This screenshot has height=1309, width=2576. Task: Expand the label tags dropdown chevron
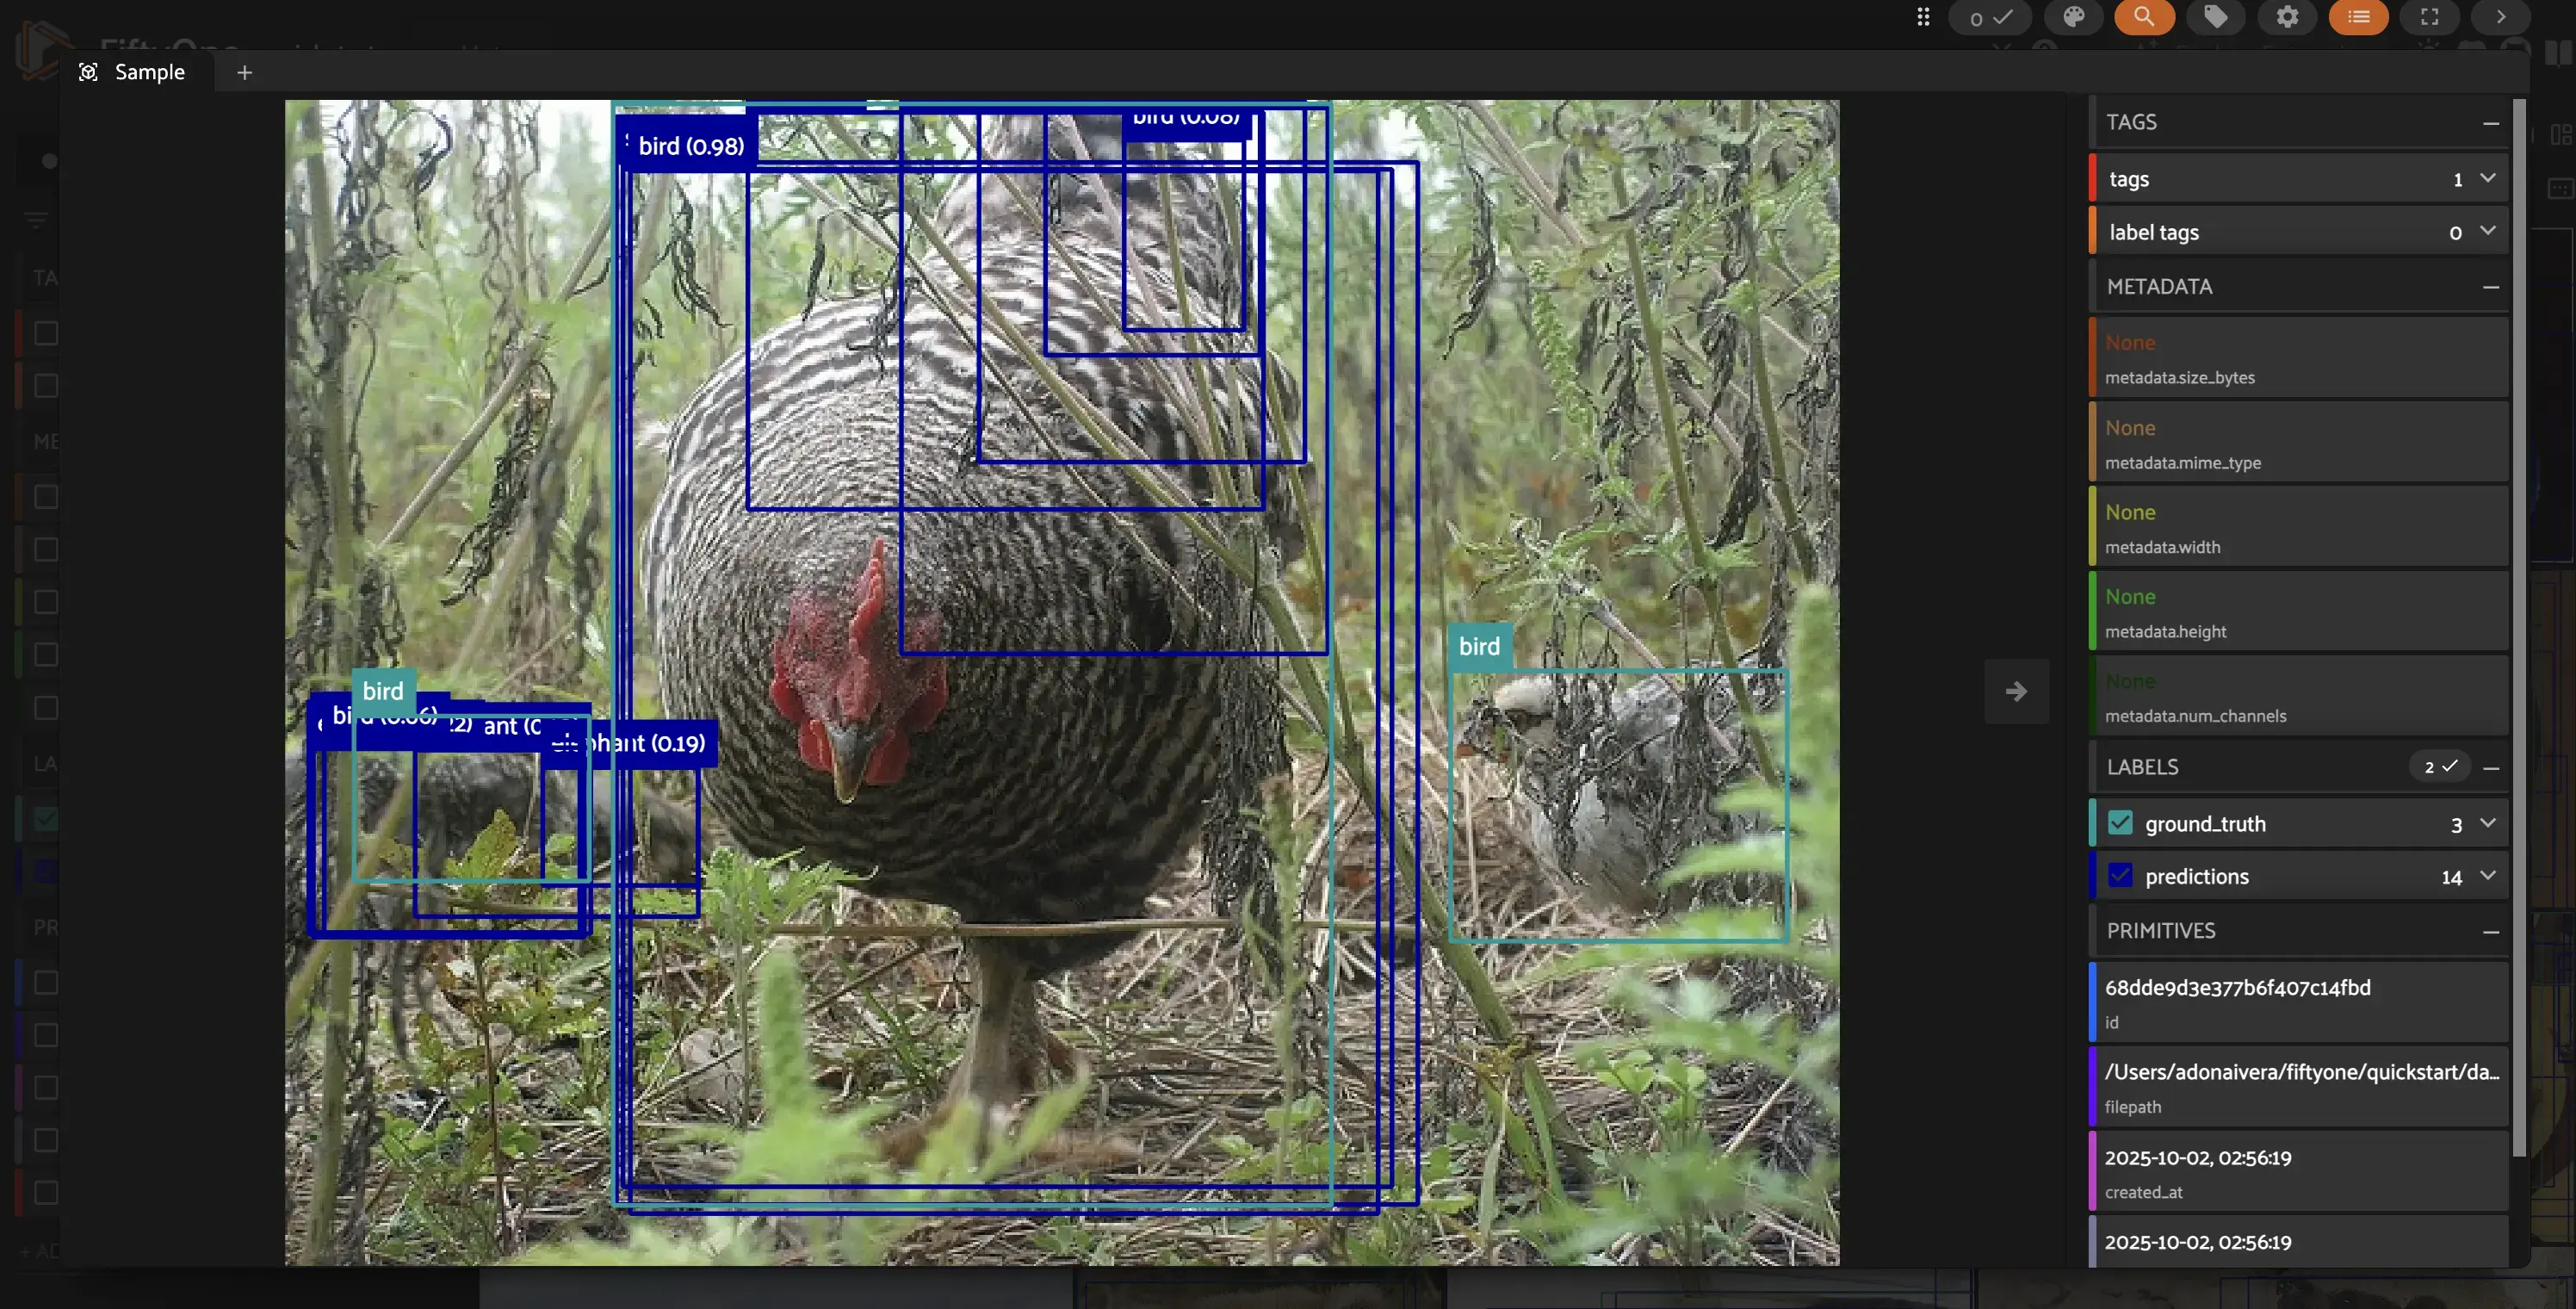[x=2487, y=231]
